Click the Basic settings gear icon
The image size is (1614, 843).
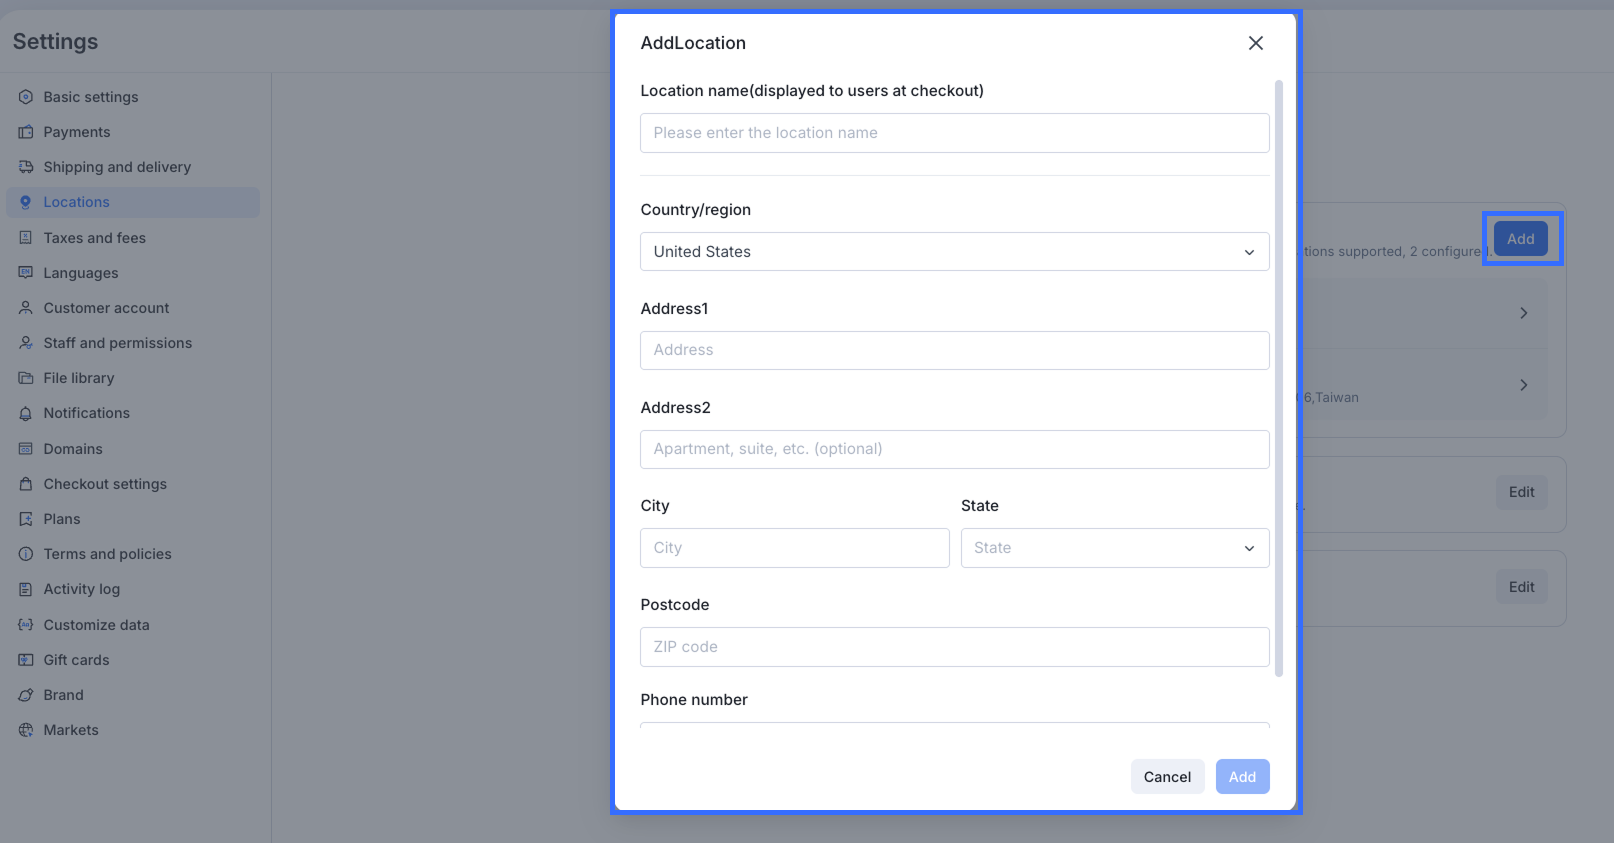point(26,97)
